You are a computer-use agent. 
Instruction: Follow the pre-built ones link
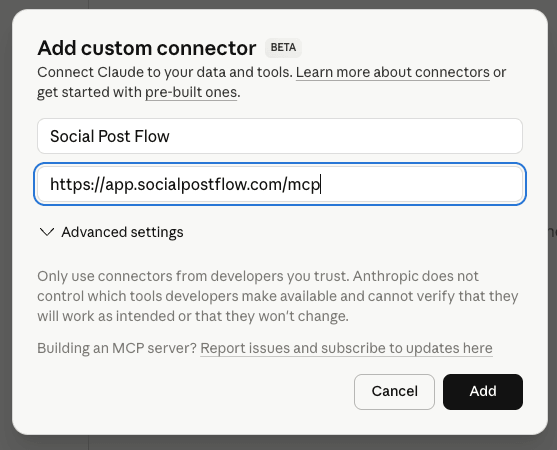coord(191,92)
